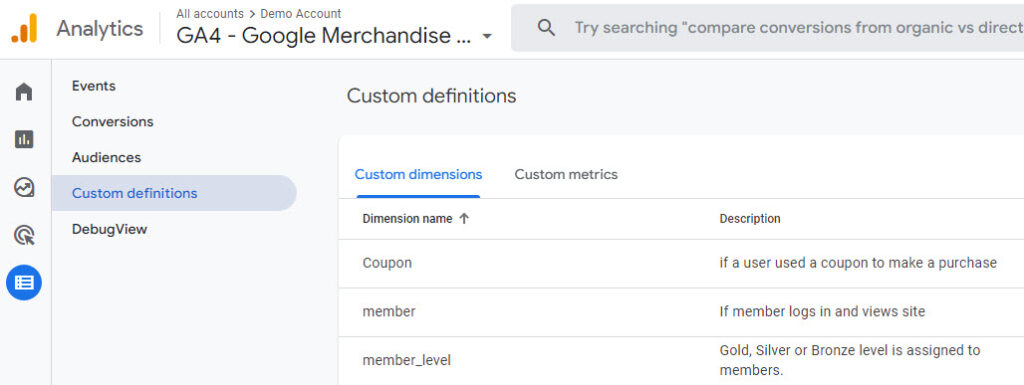Click the Google Analytics logo icon
This screenshot has width=1024, height=385.
pyautogui.click(x=25, y=29)
